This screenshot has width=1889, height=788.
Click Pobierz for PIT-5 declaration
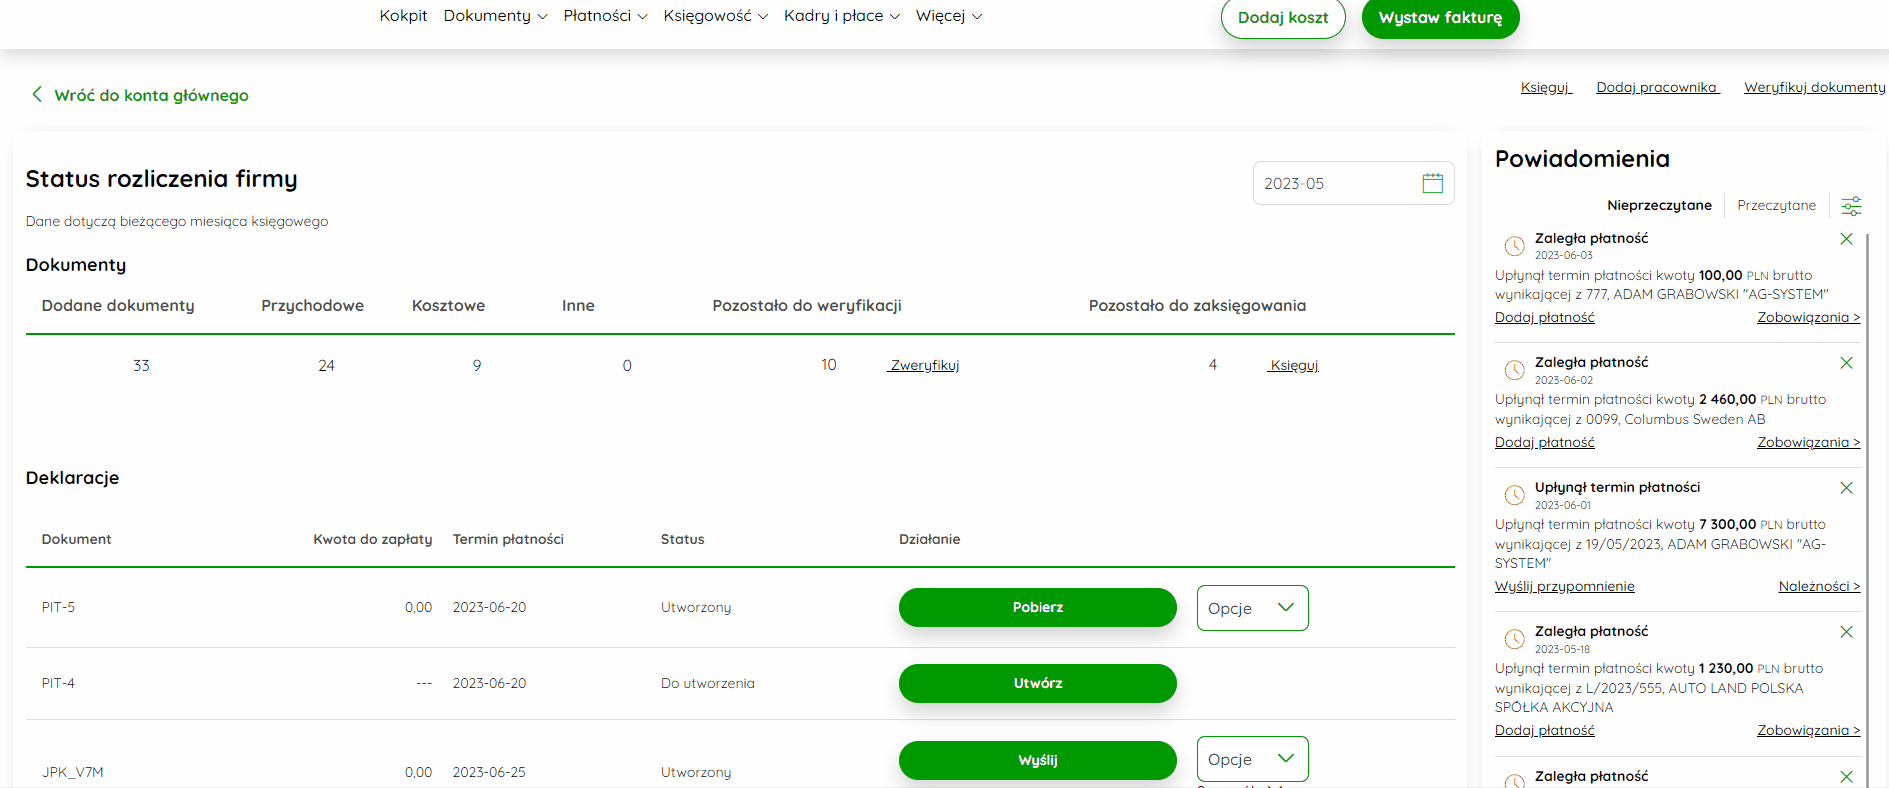click(x=1037, y=607)
